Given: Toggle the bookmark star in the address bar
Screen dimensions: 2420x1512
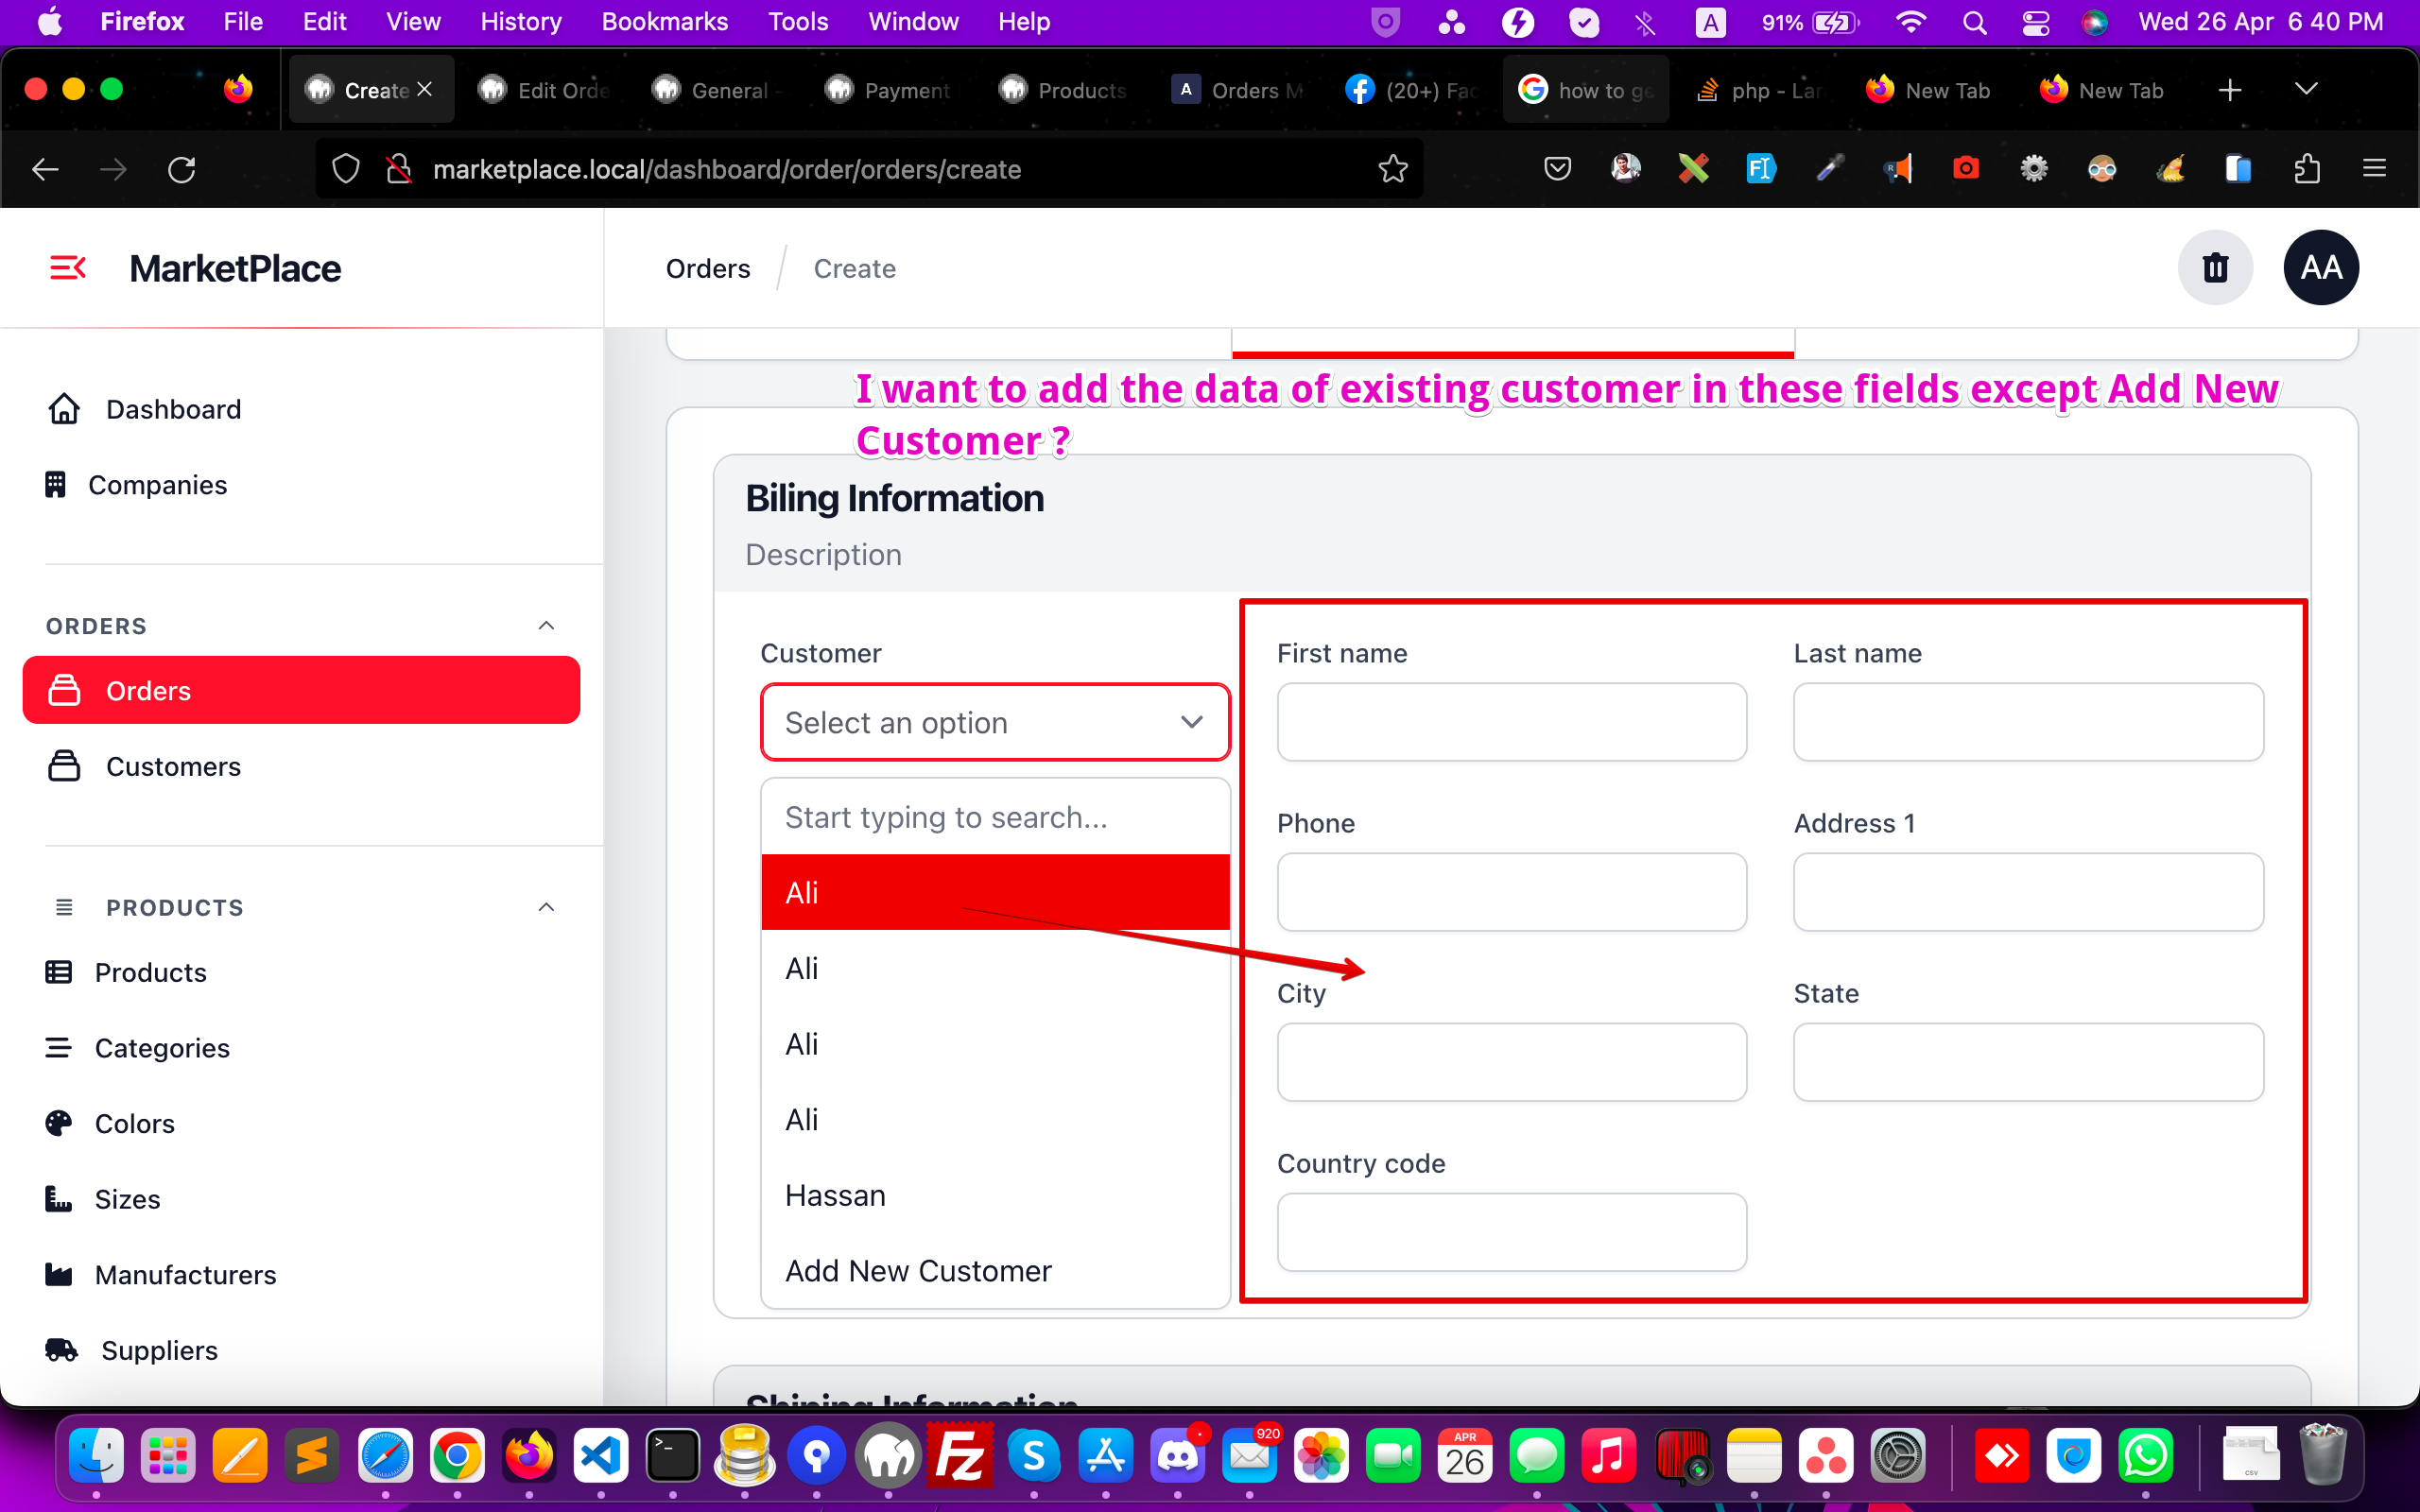Looking at the screenshot, I should (x=1393, y=168).
